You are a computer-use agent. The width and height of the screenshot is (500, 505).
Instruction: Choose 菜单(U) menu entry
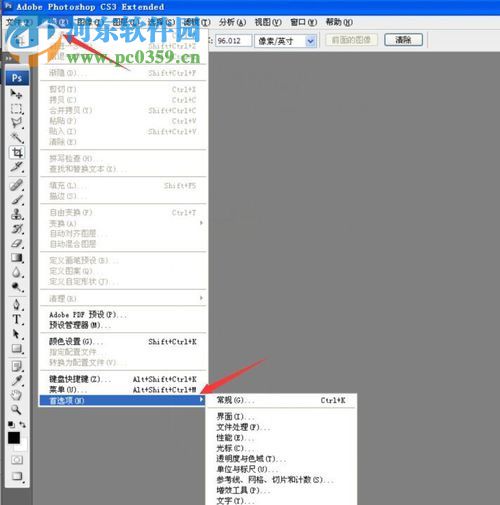point(123,389)
